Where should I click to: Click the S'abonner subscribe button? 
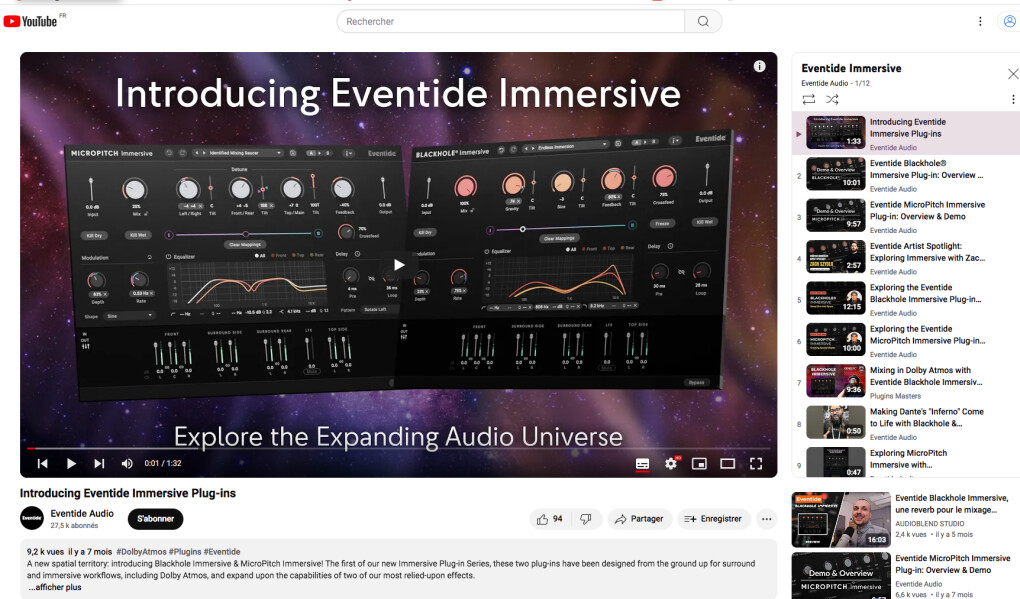pos(155,519)
